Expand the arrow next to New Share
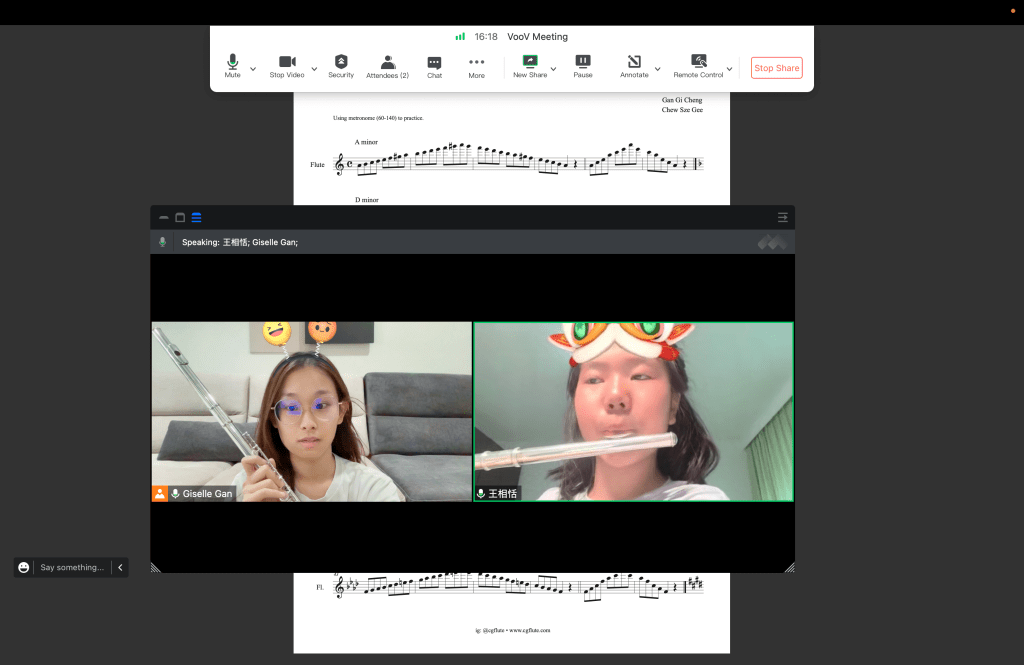This screenshot has width=1024, height=665. click(554, 69)
